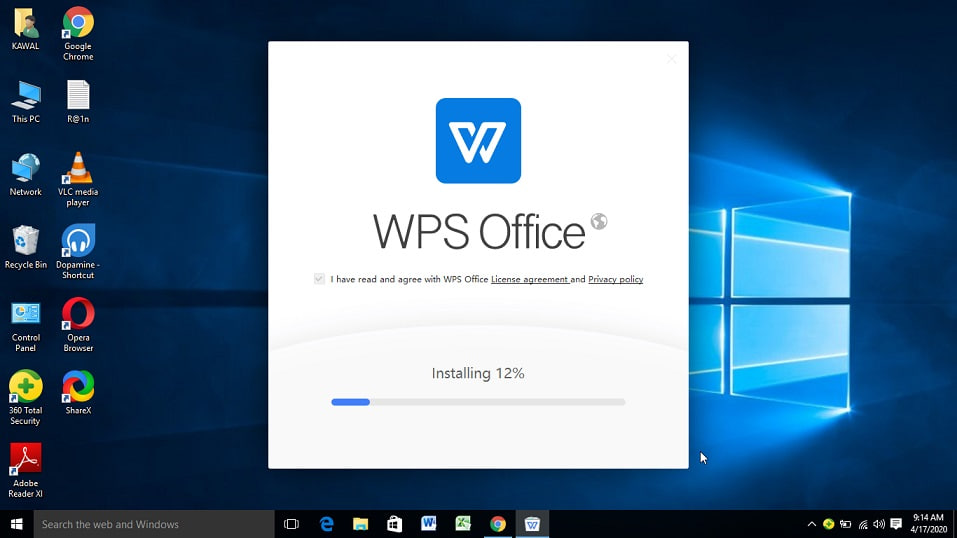Open 360 Total Security desktop icon
Viewport: 957px width, 538px height.
25,387
